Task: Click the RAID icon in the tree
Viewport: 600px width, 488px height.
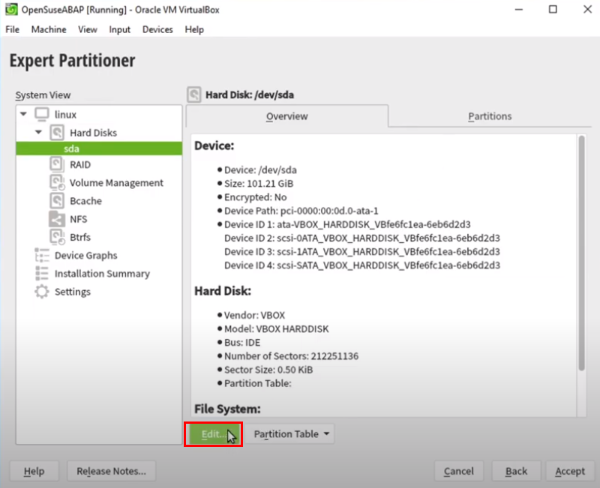Action: [57, 164]
